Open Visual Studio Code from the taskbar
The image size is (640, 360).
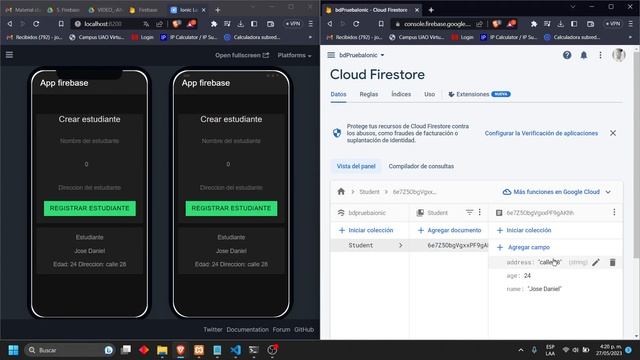click(236, 350)
